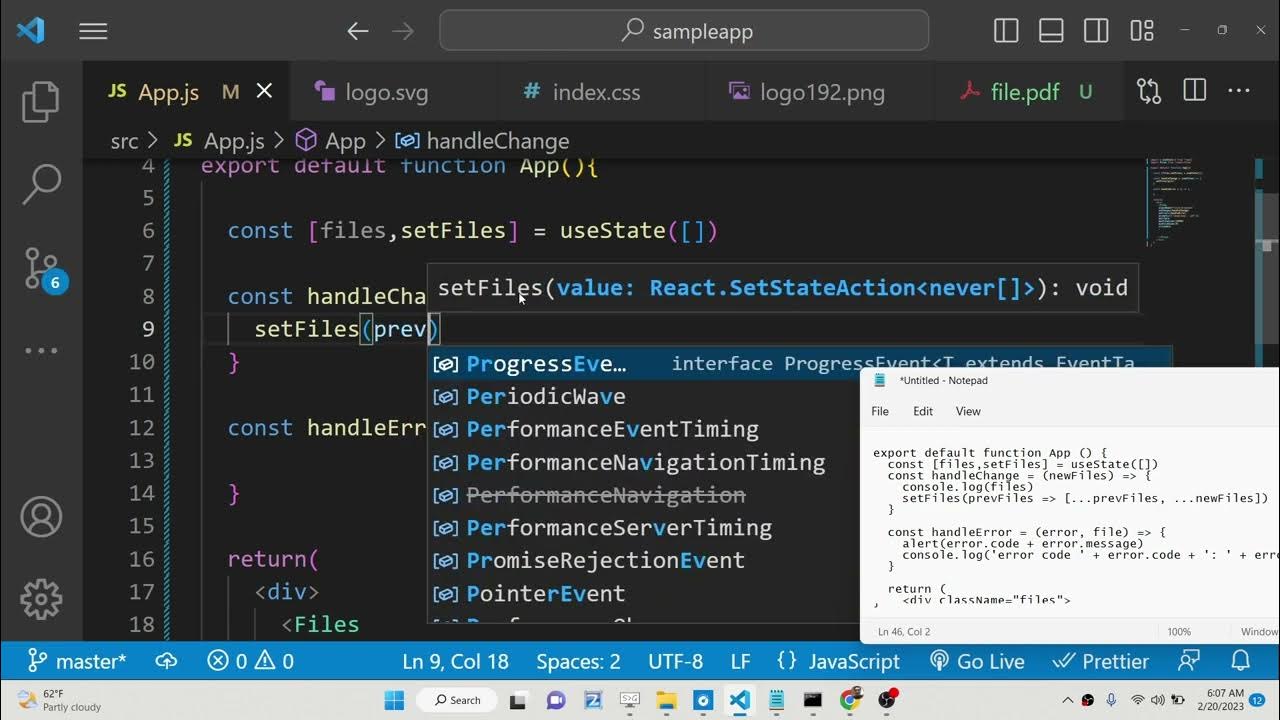Viewport: 1280px width, 720px height.
Task: Open the Manage gear icon
Action: [41, 599]
